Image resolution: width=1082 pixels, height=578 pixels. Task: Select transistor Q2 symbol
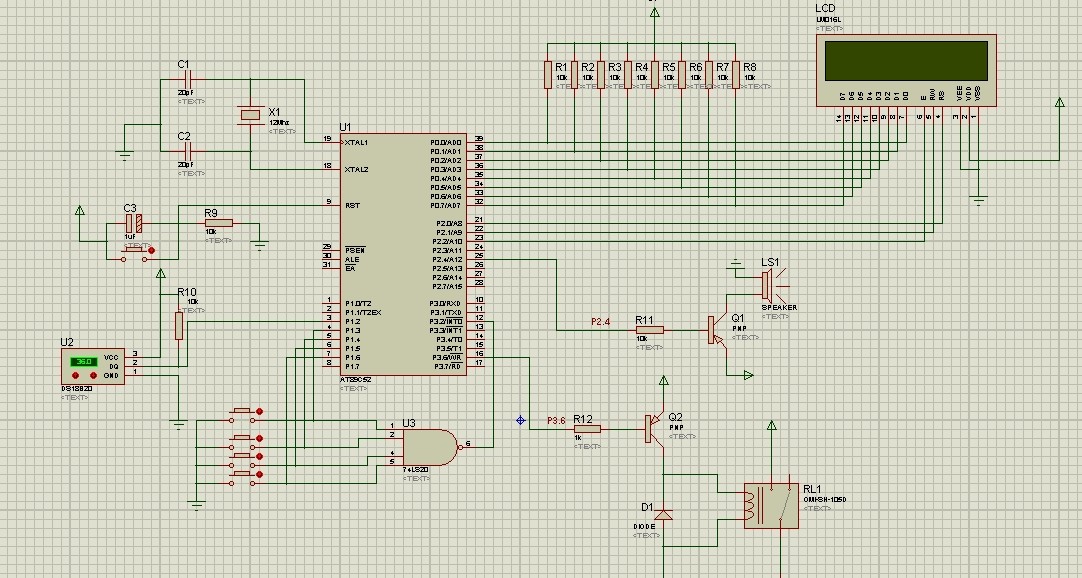tap(654, 429)
